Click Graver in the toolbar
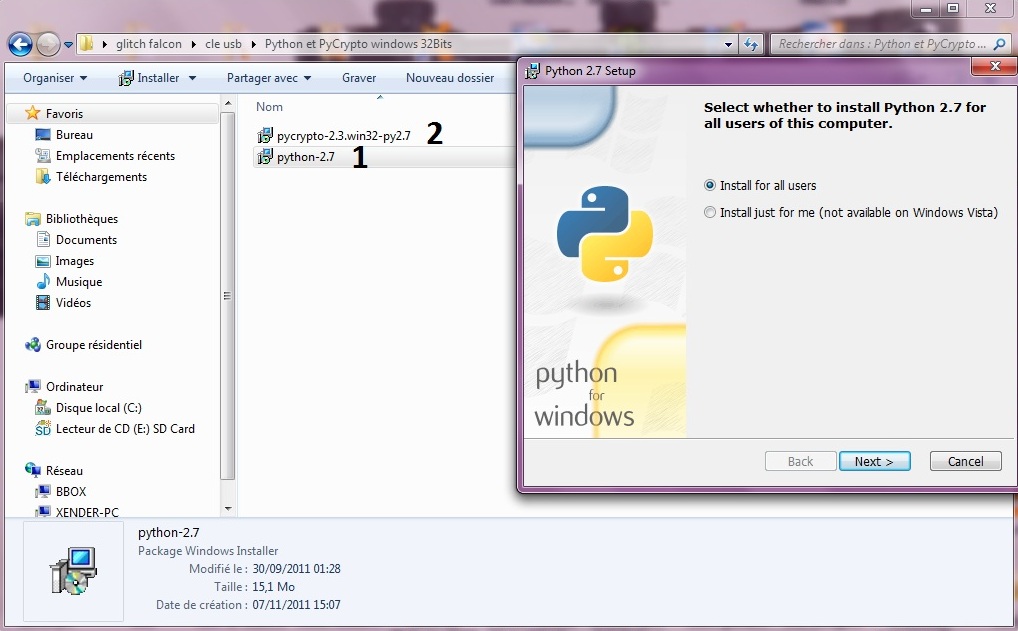 tap(359, 78)
